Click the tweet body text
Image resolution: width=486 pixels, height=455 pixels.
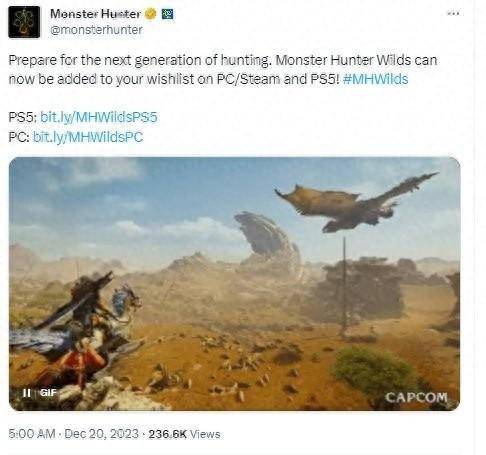pos(223,70)
